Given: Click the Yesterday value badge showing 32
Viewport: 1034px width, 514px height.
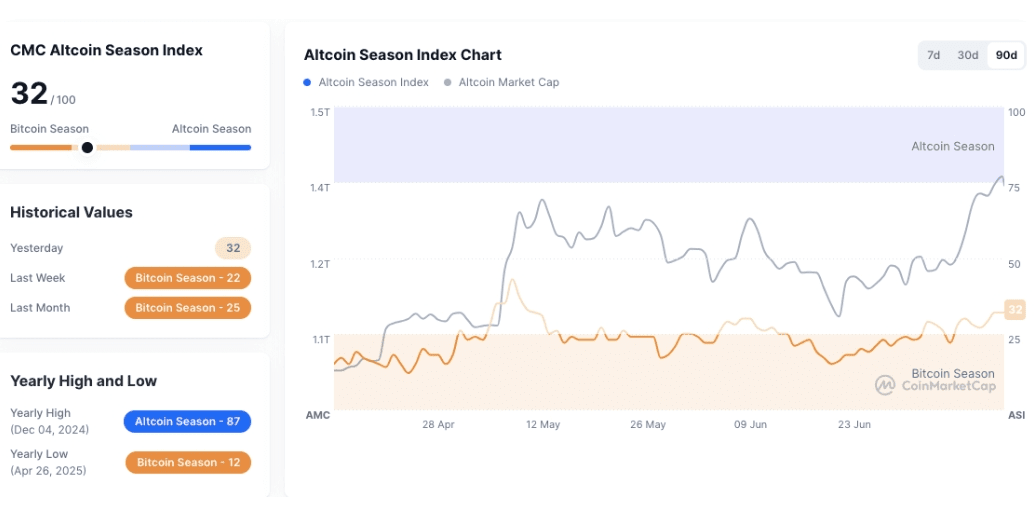Looking at the screenshot, I should [x=233, y=248].
